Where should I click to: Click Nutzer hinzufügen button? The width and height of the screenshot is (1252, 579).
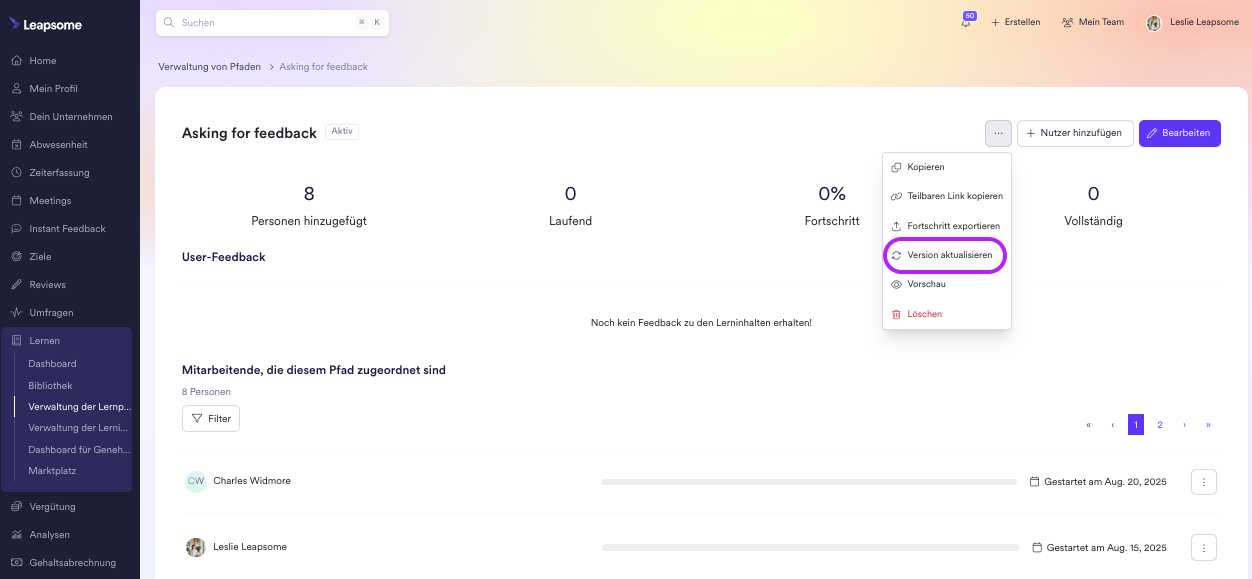tap(1075, 133)
